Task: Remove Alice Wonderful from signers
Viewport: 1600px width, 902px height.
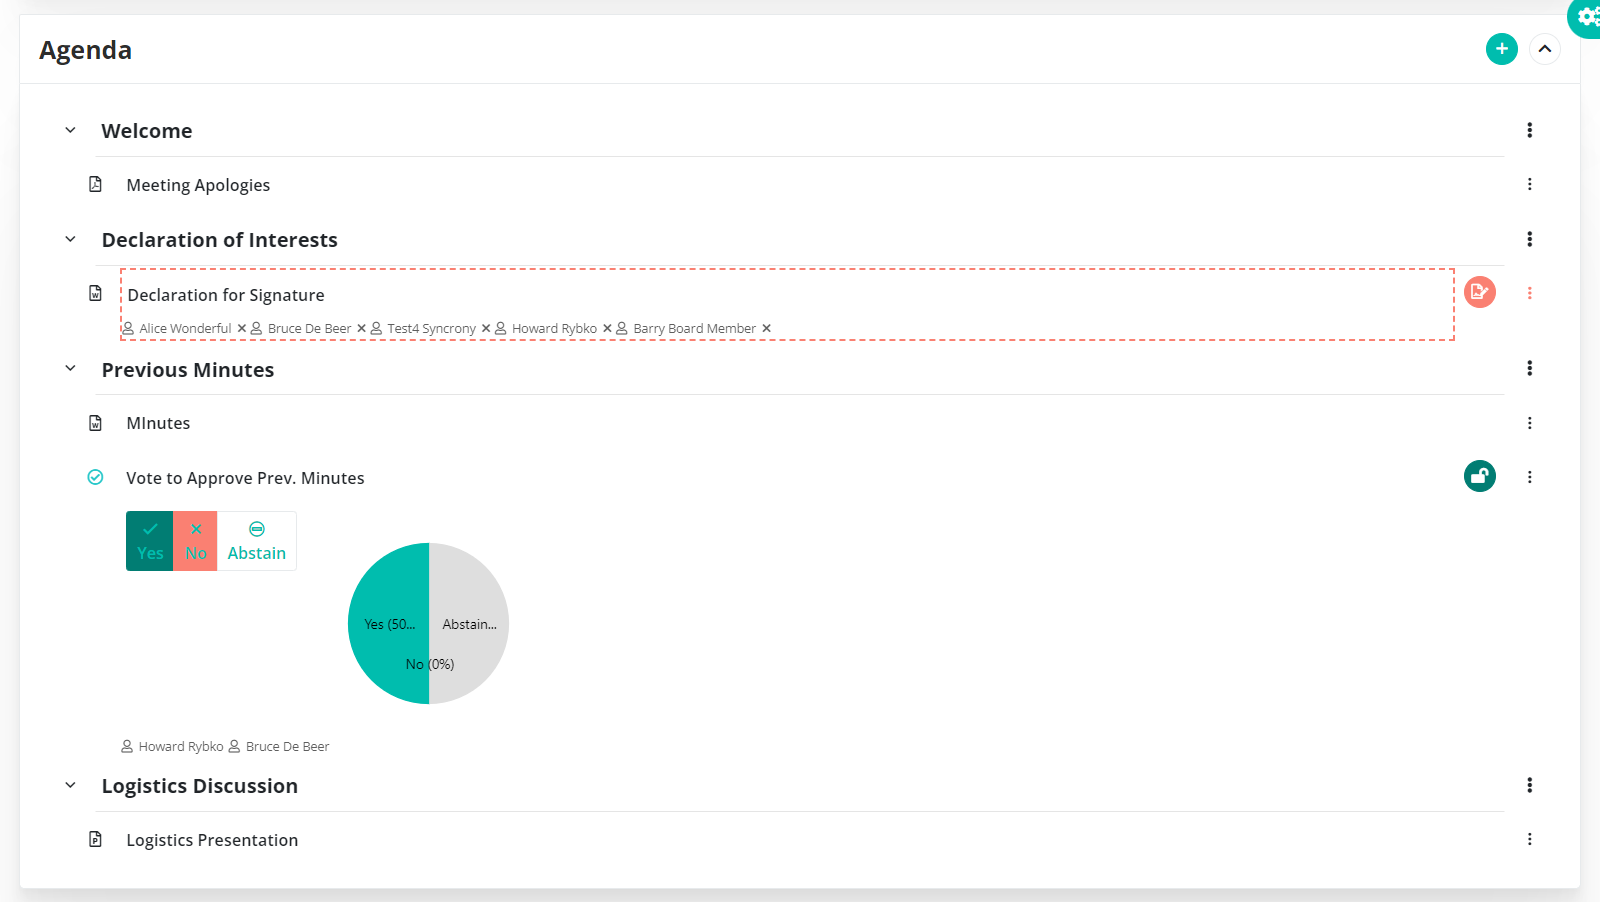Action: tap(242, 328)
